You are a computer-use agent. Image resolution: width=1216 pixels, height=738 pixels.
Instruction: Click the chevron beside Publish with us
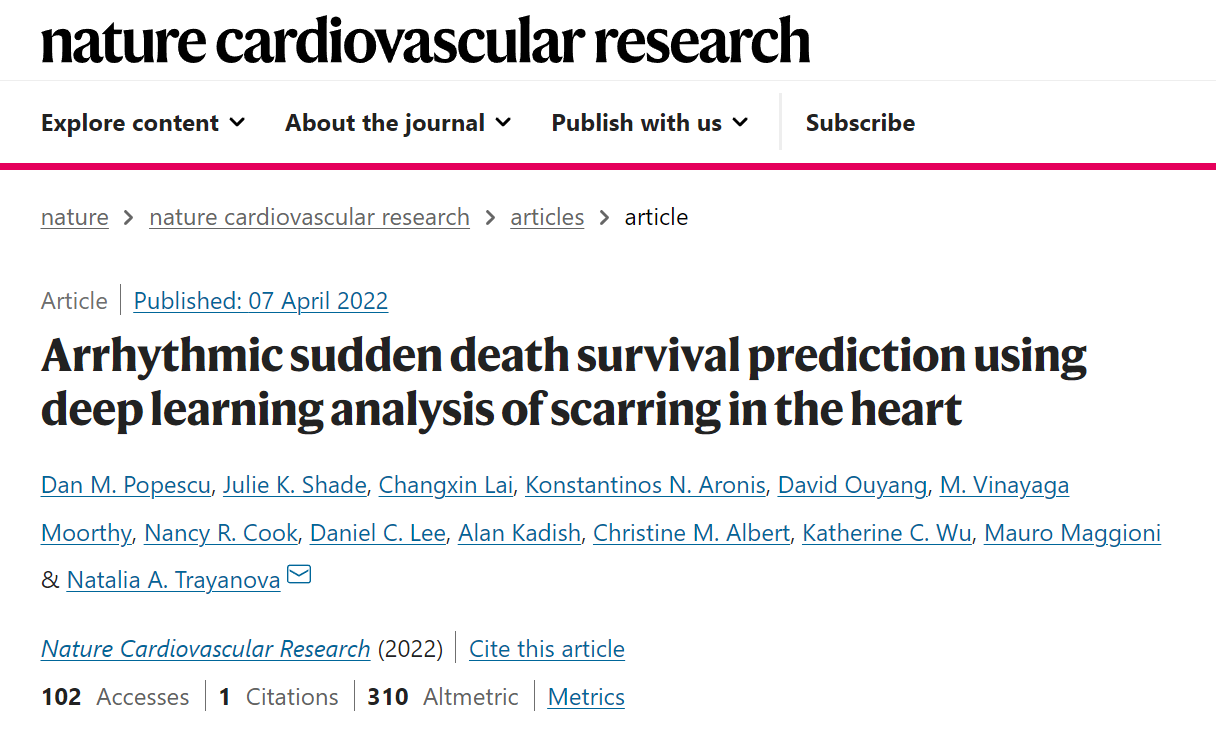[x=741, y=122]
